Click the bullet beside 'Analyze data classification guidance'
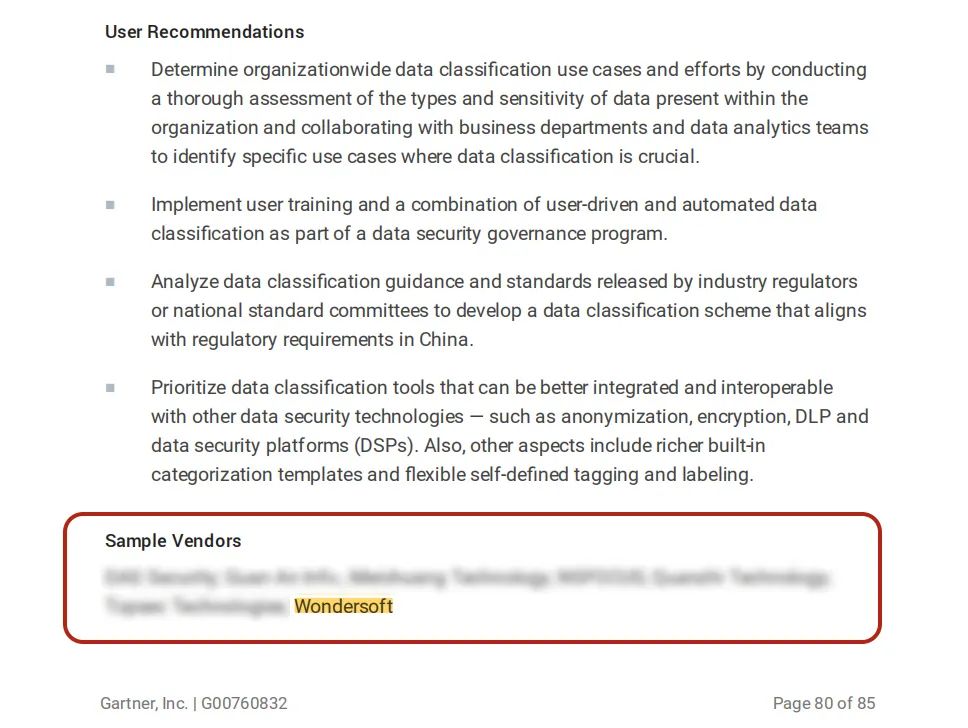968x728 pixels. [110, 282]
